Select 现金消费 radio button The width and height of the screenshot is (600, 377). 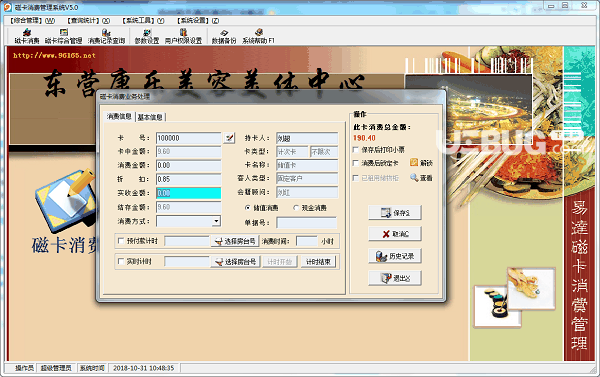click(x=296, y=208)
